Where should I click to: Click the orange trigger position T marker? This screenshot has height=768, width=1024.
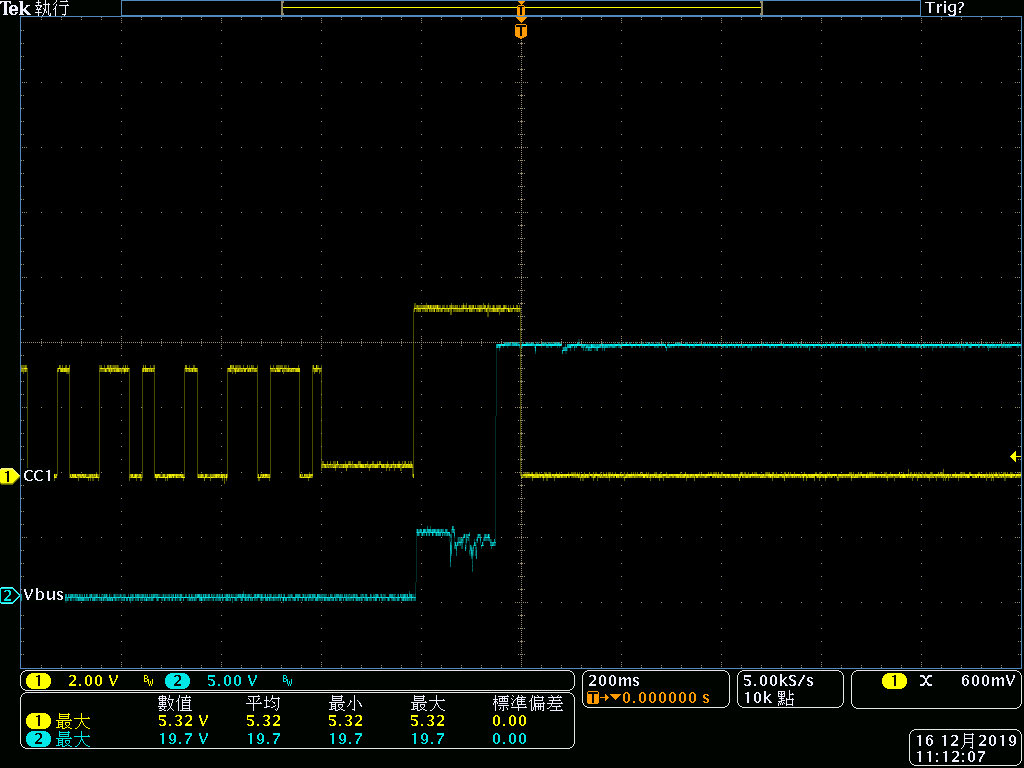point(520,31)
